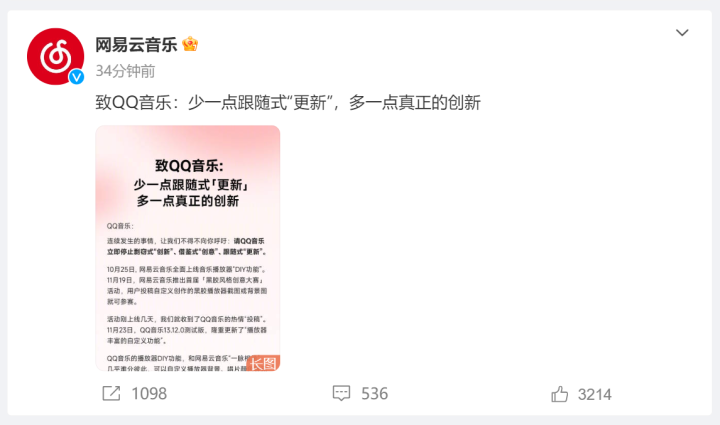
Task: Click the repost count 1098
Action: tap(149, 394)
